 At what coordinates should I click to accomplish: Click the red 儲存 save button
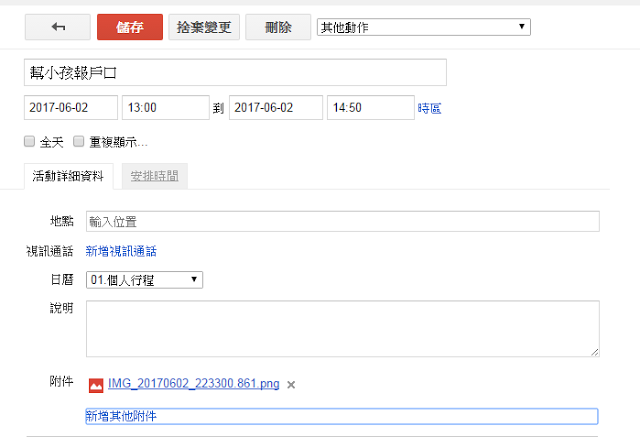[x=130, y=27]
